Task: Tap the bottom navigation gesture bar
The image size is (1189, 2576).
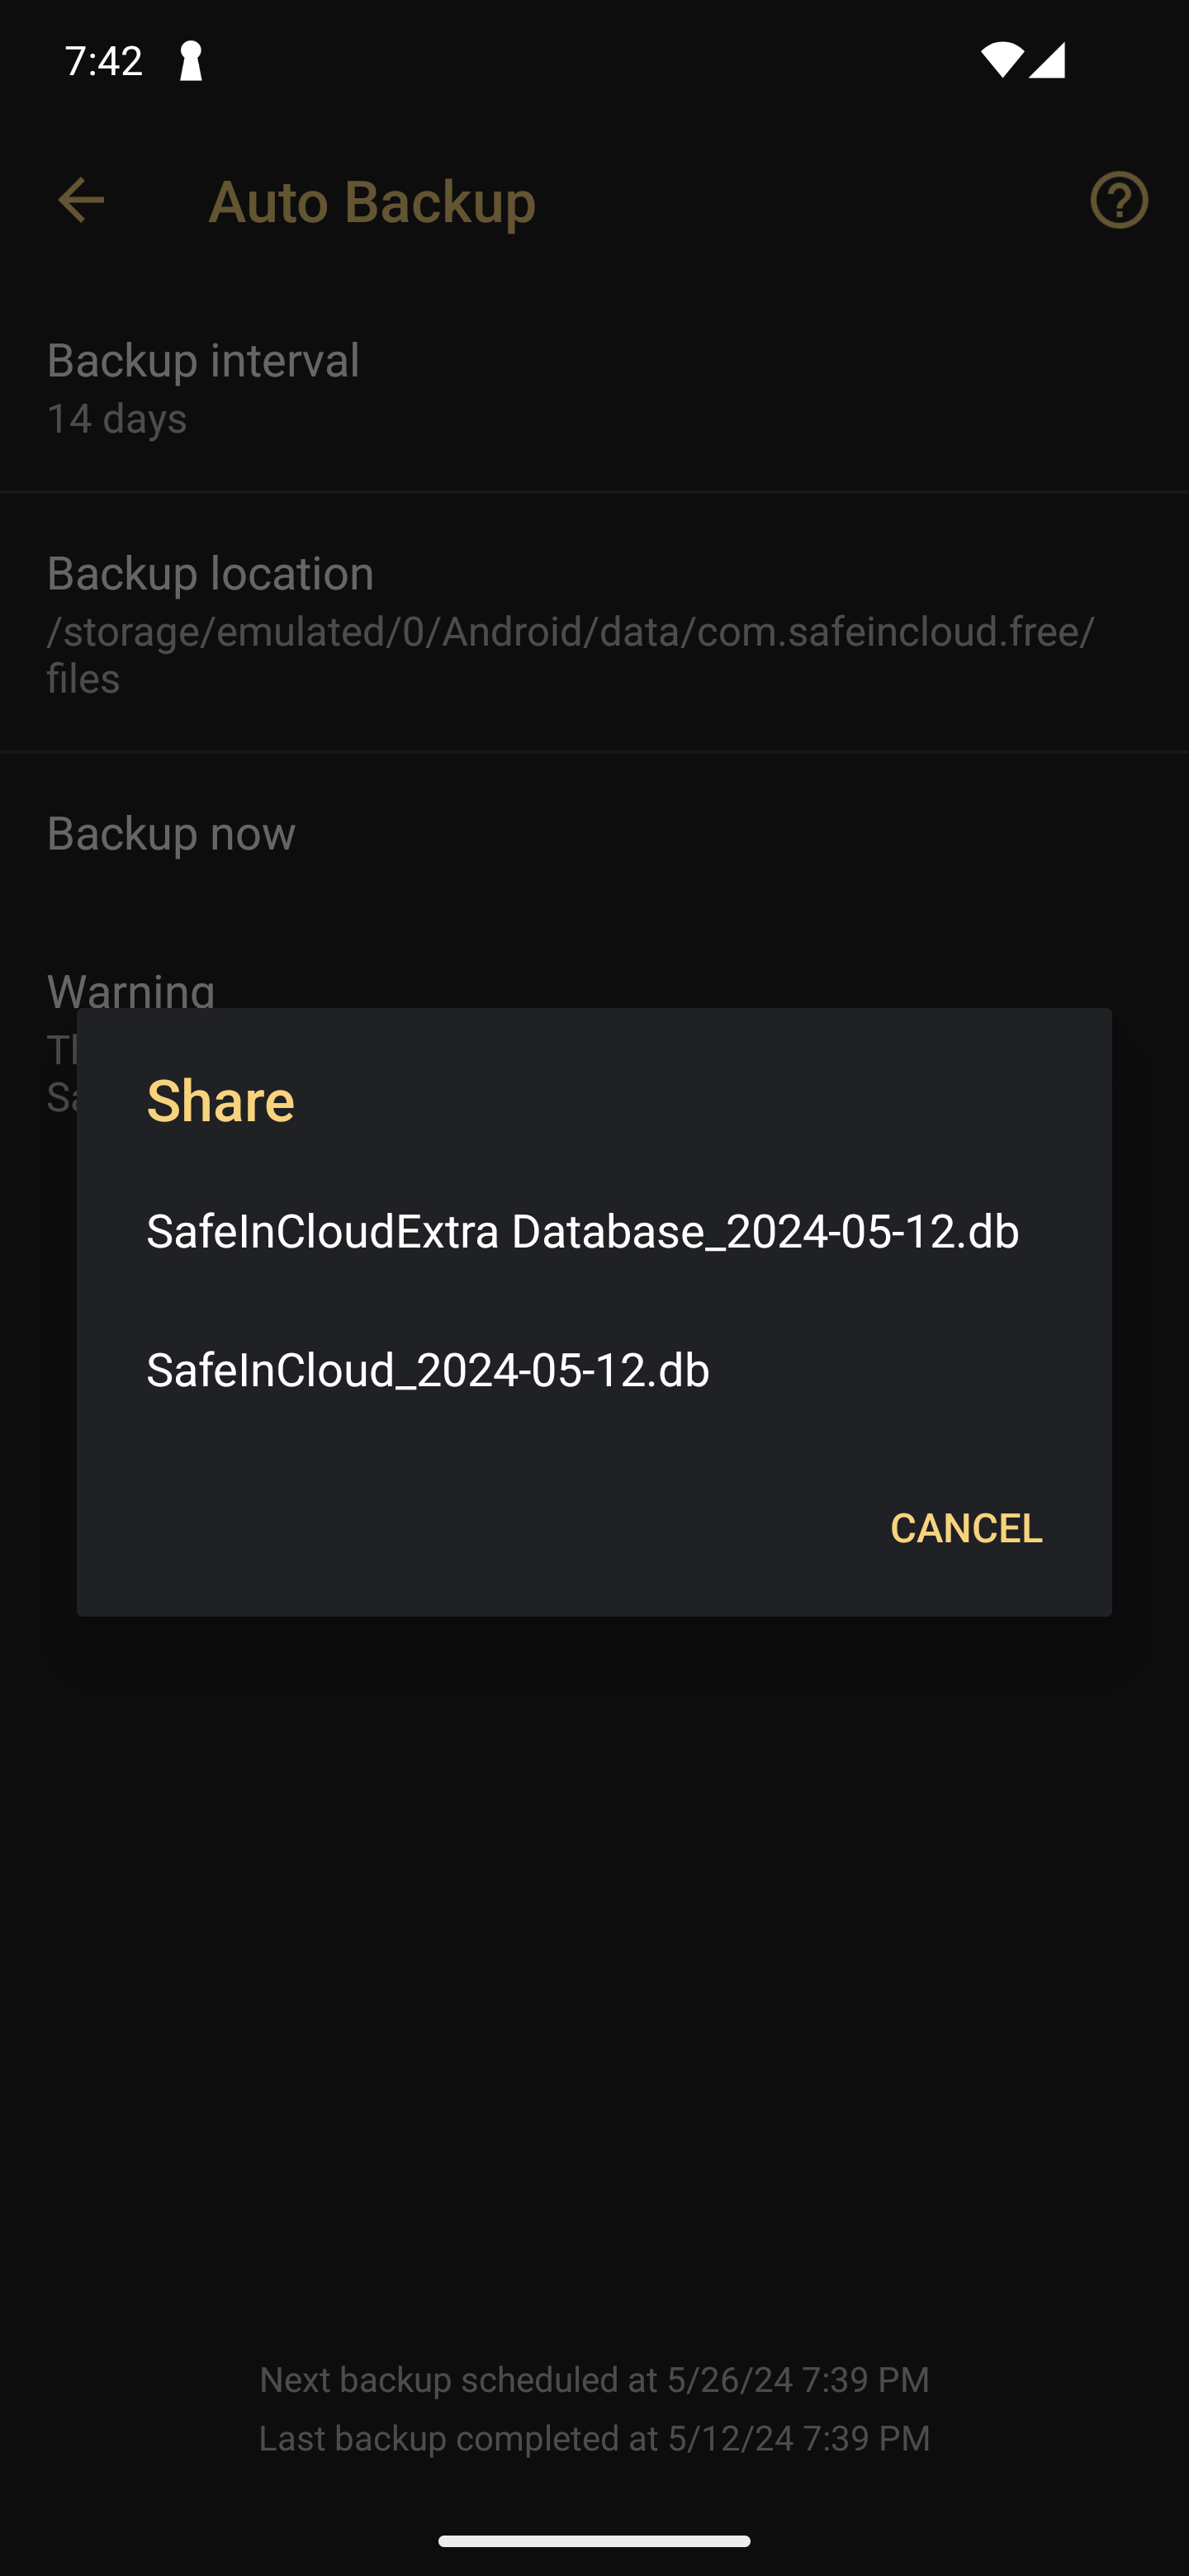Action: point(594,2541)
